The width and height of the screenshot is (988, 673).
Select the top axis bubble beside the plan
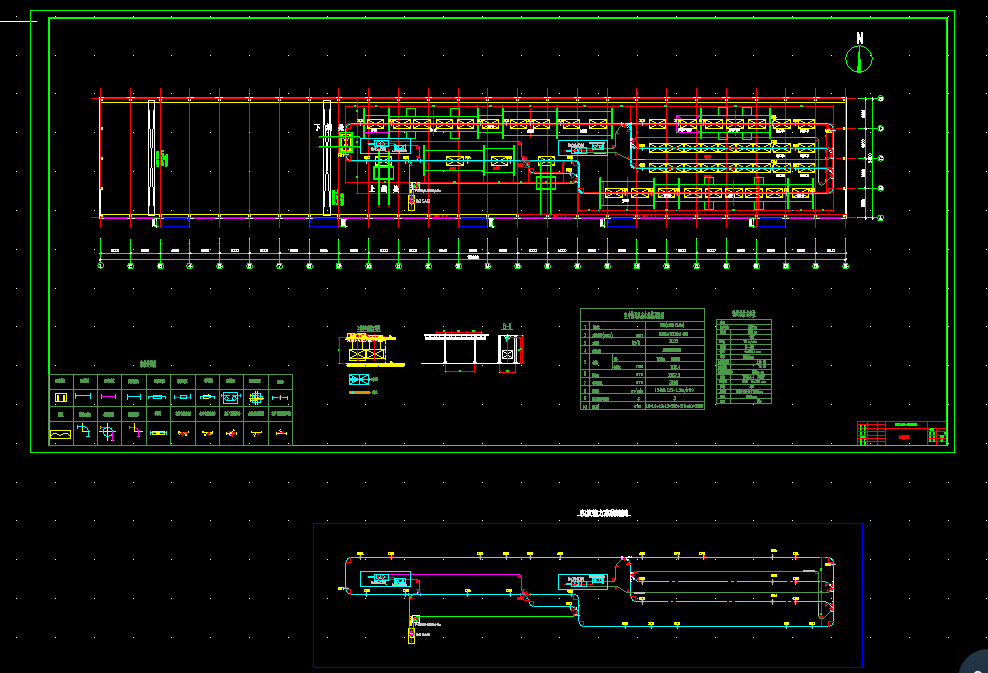[x=881, y=99]
